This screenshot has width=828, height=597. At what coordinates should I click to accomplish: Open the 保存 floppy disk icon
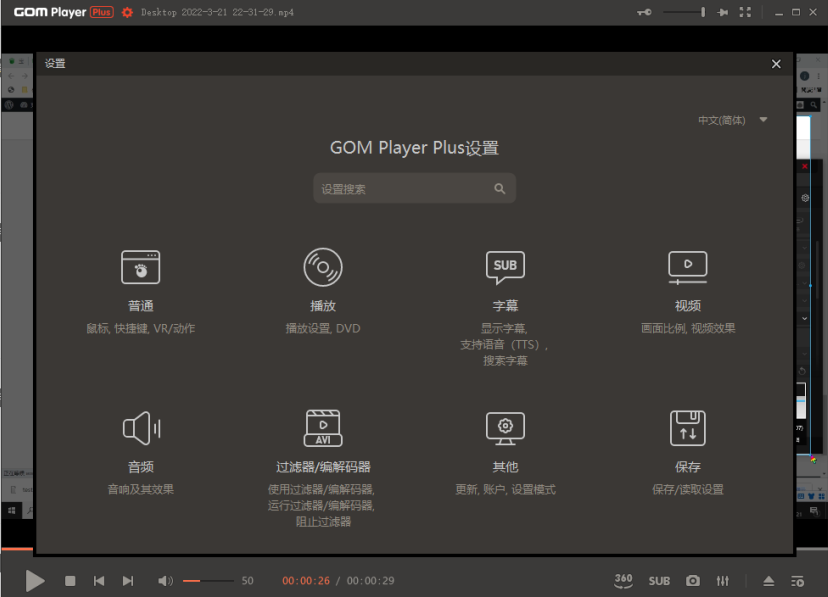click(x=688, y=428)
